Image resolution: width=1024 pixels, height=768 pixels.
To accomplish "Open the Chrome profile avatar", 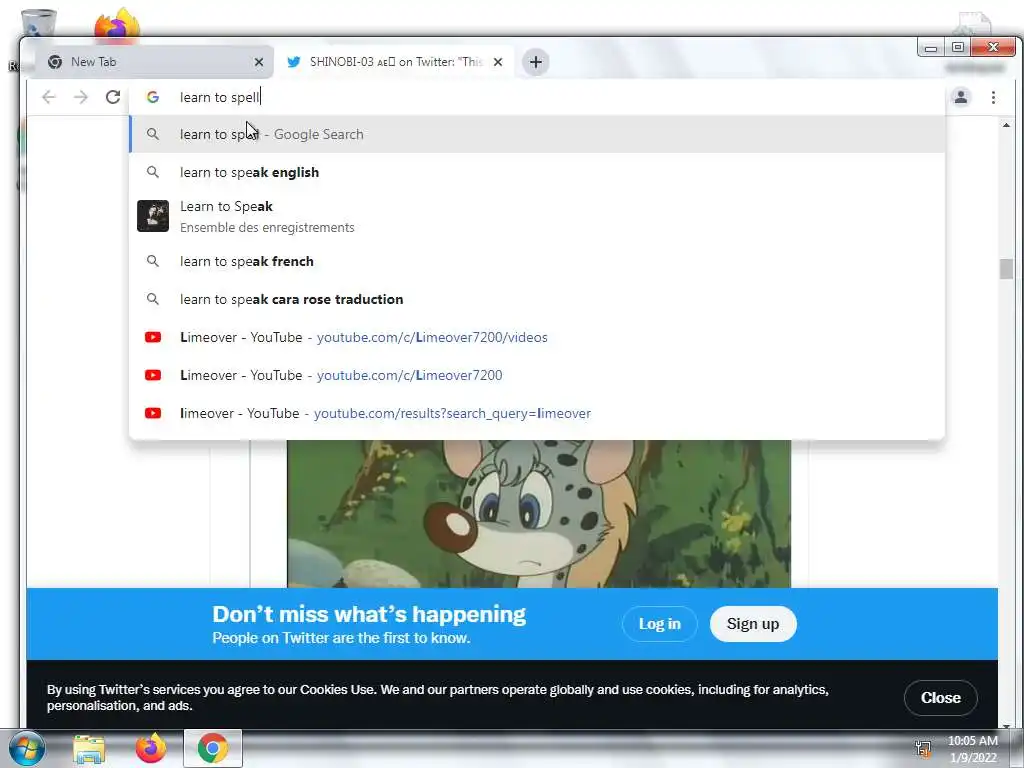I will (961, 97).
